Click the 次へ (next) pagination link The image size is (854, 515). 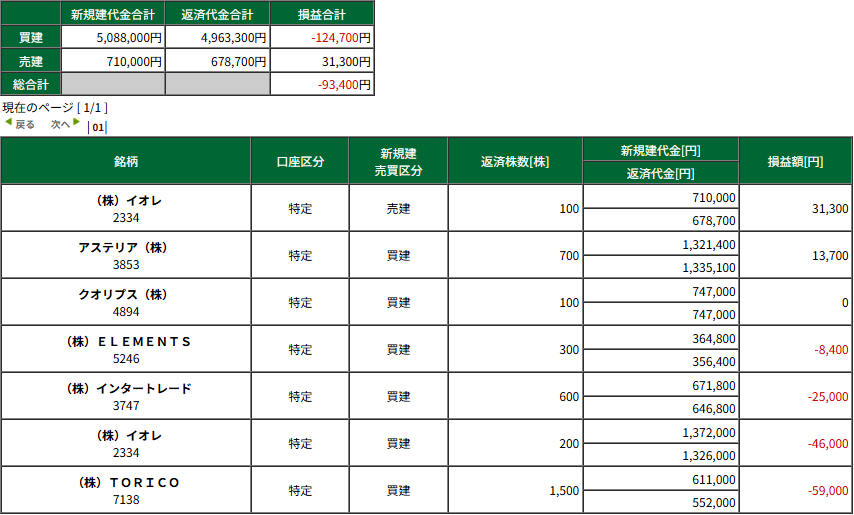tap(60, 124)
